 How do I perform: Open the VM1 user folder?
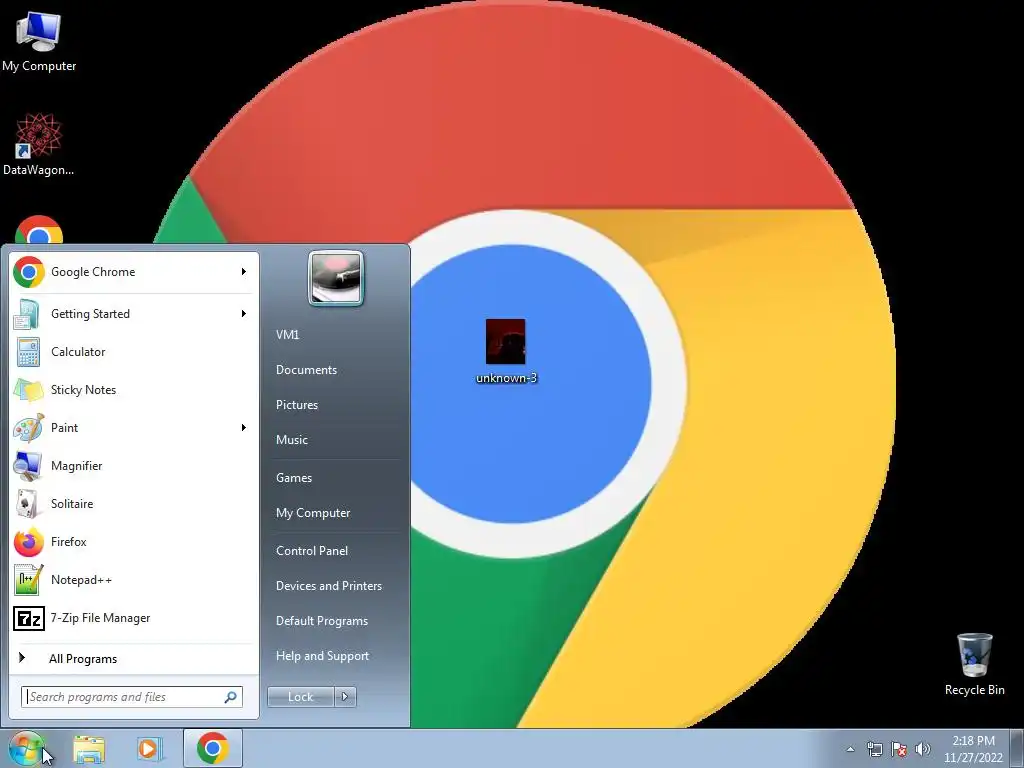coord(287,334)
